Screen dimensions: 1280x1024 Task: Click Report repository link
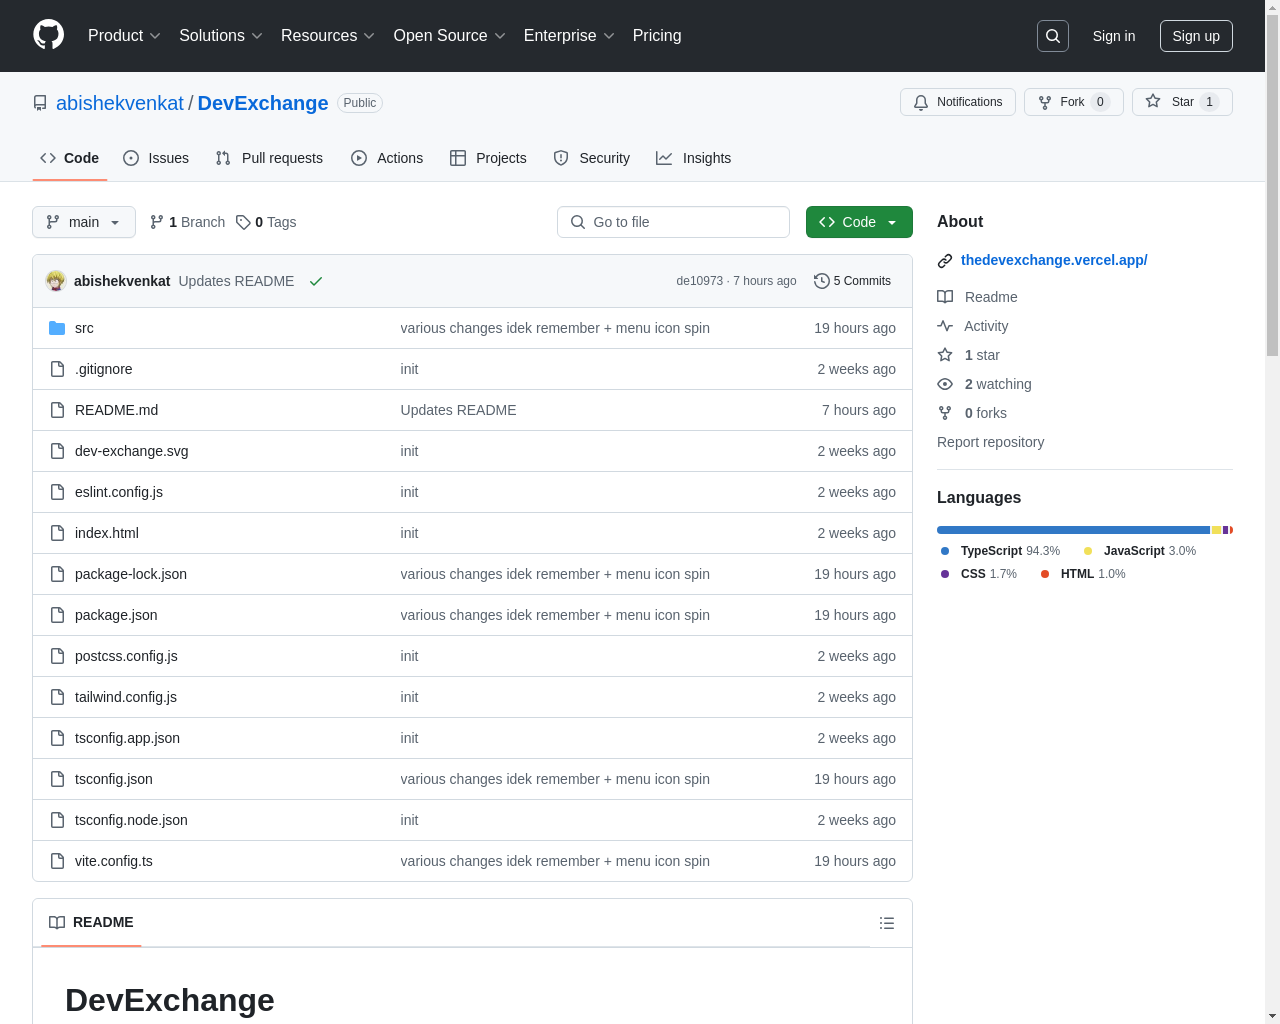coord(990,442)
